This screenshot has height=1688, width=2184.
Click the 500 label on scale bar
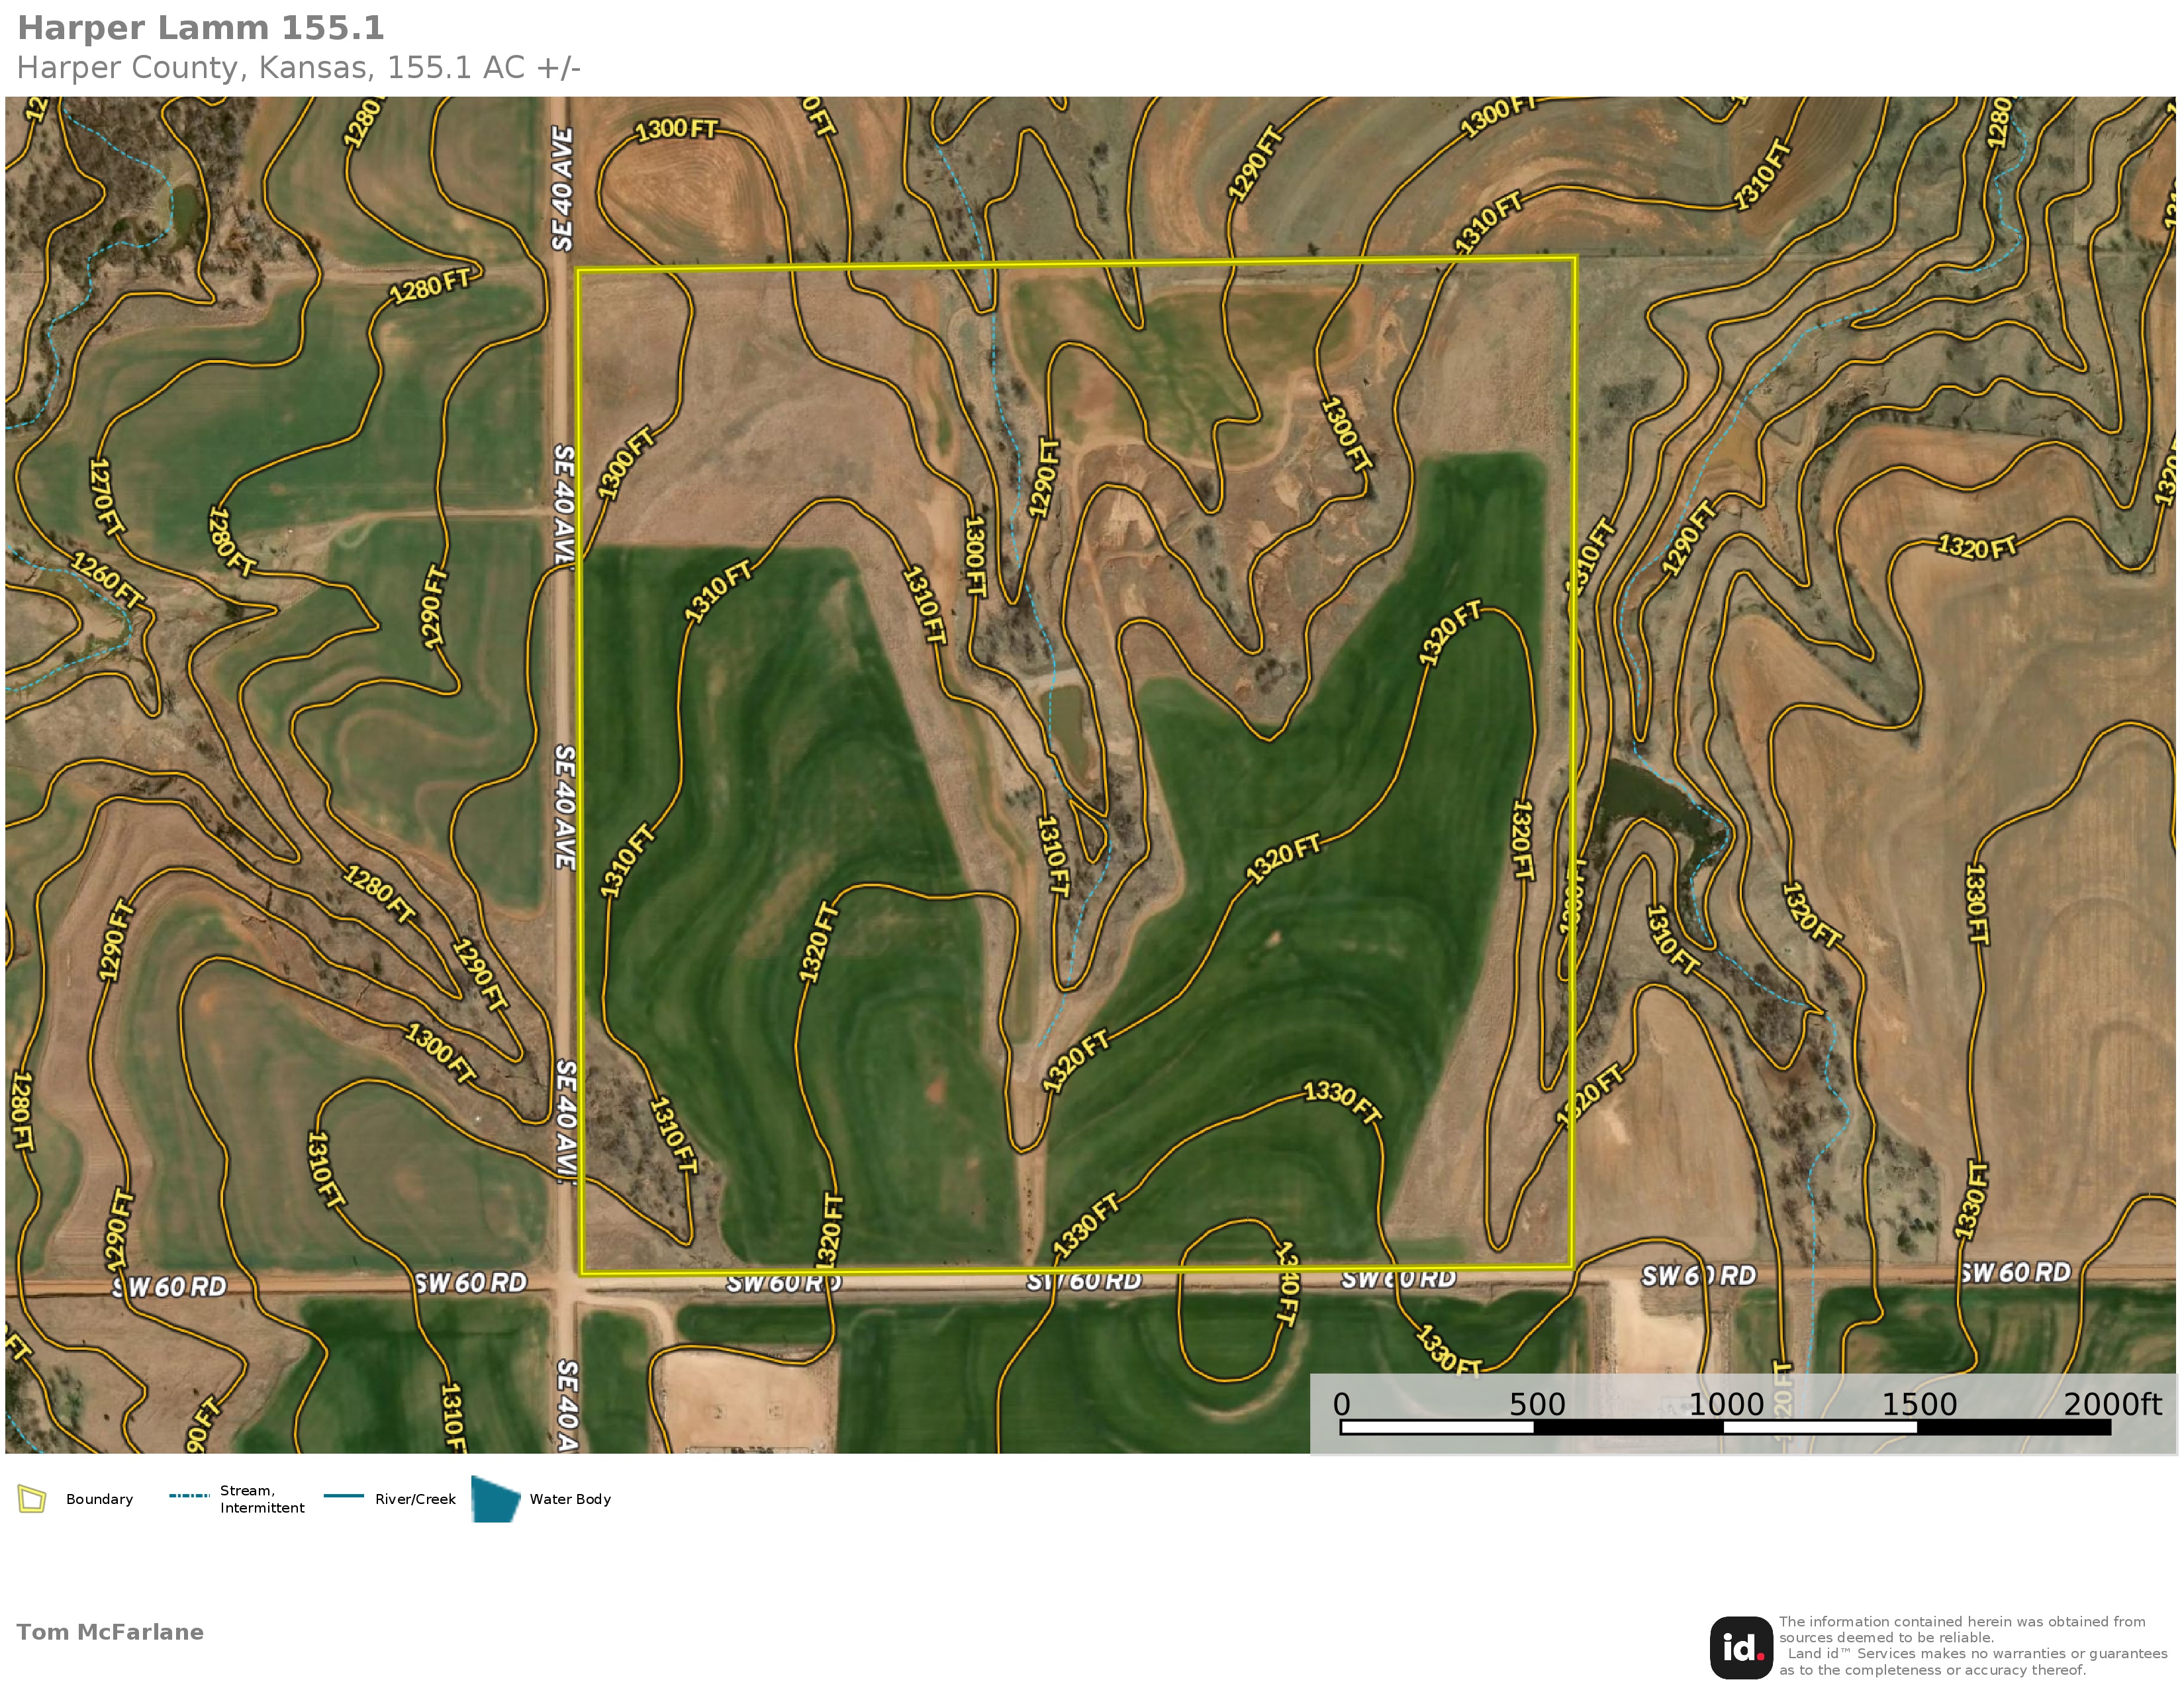click(1537, 1404)
